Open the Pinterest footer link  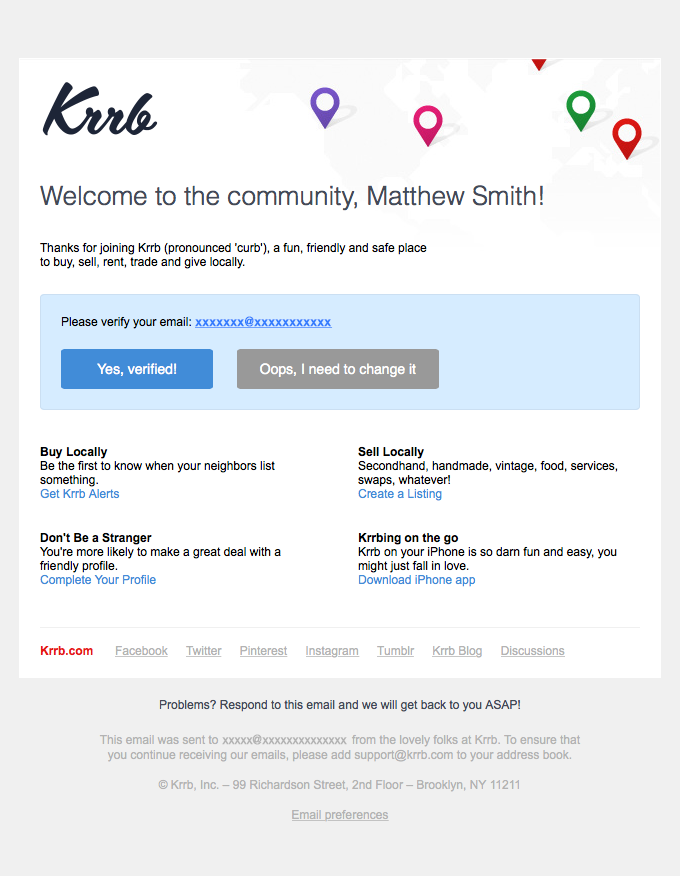pos(263,651)
